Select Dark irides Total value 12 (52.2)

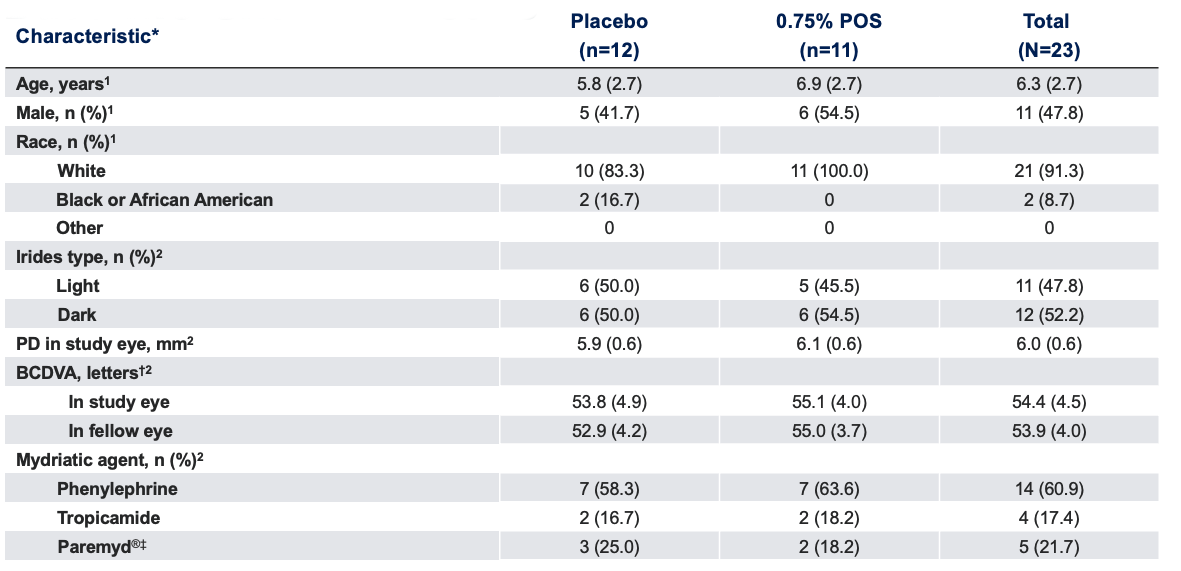pos(1047,315)
